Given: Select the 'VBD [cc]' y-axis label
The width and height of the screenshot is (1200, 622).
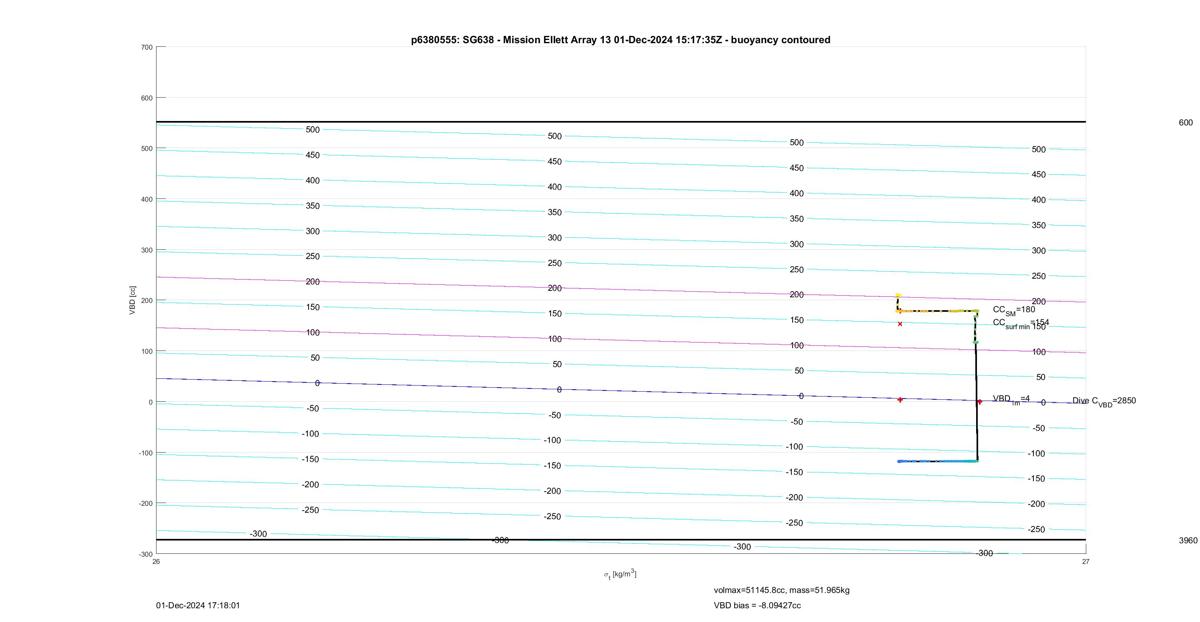Looking at the screenshot, I should pos(132,300).
